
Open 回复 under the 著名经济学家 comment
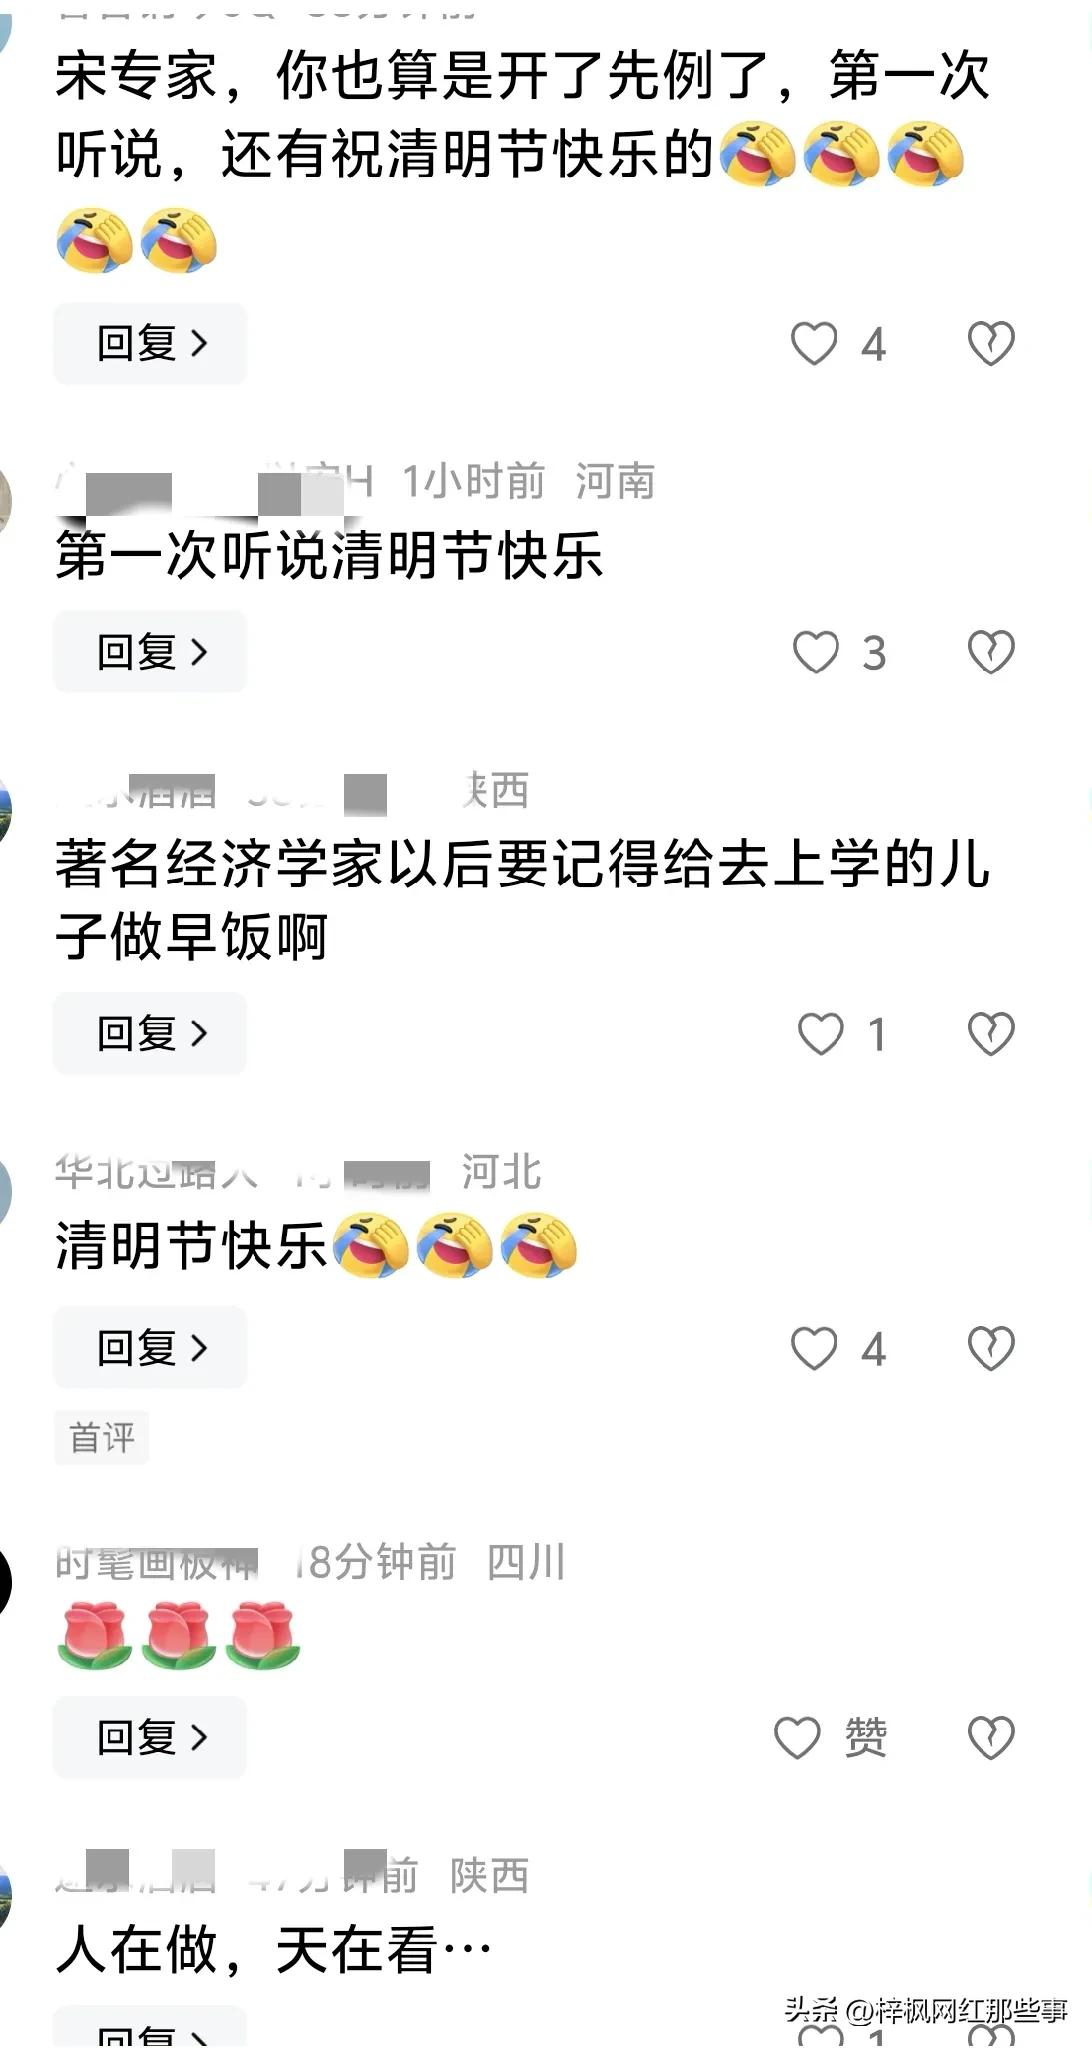coord(150,1034)
